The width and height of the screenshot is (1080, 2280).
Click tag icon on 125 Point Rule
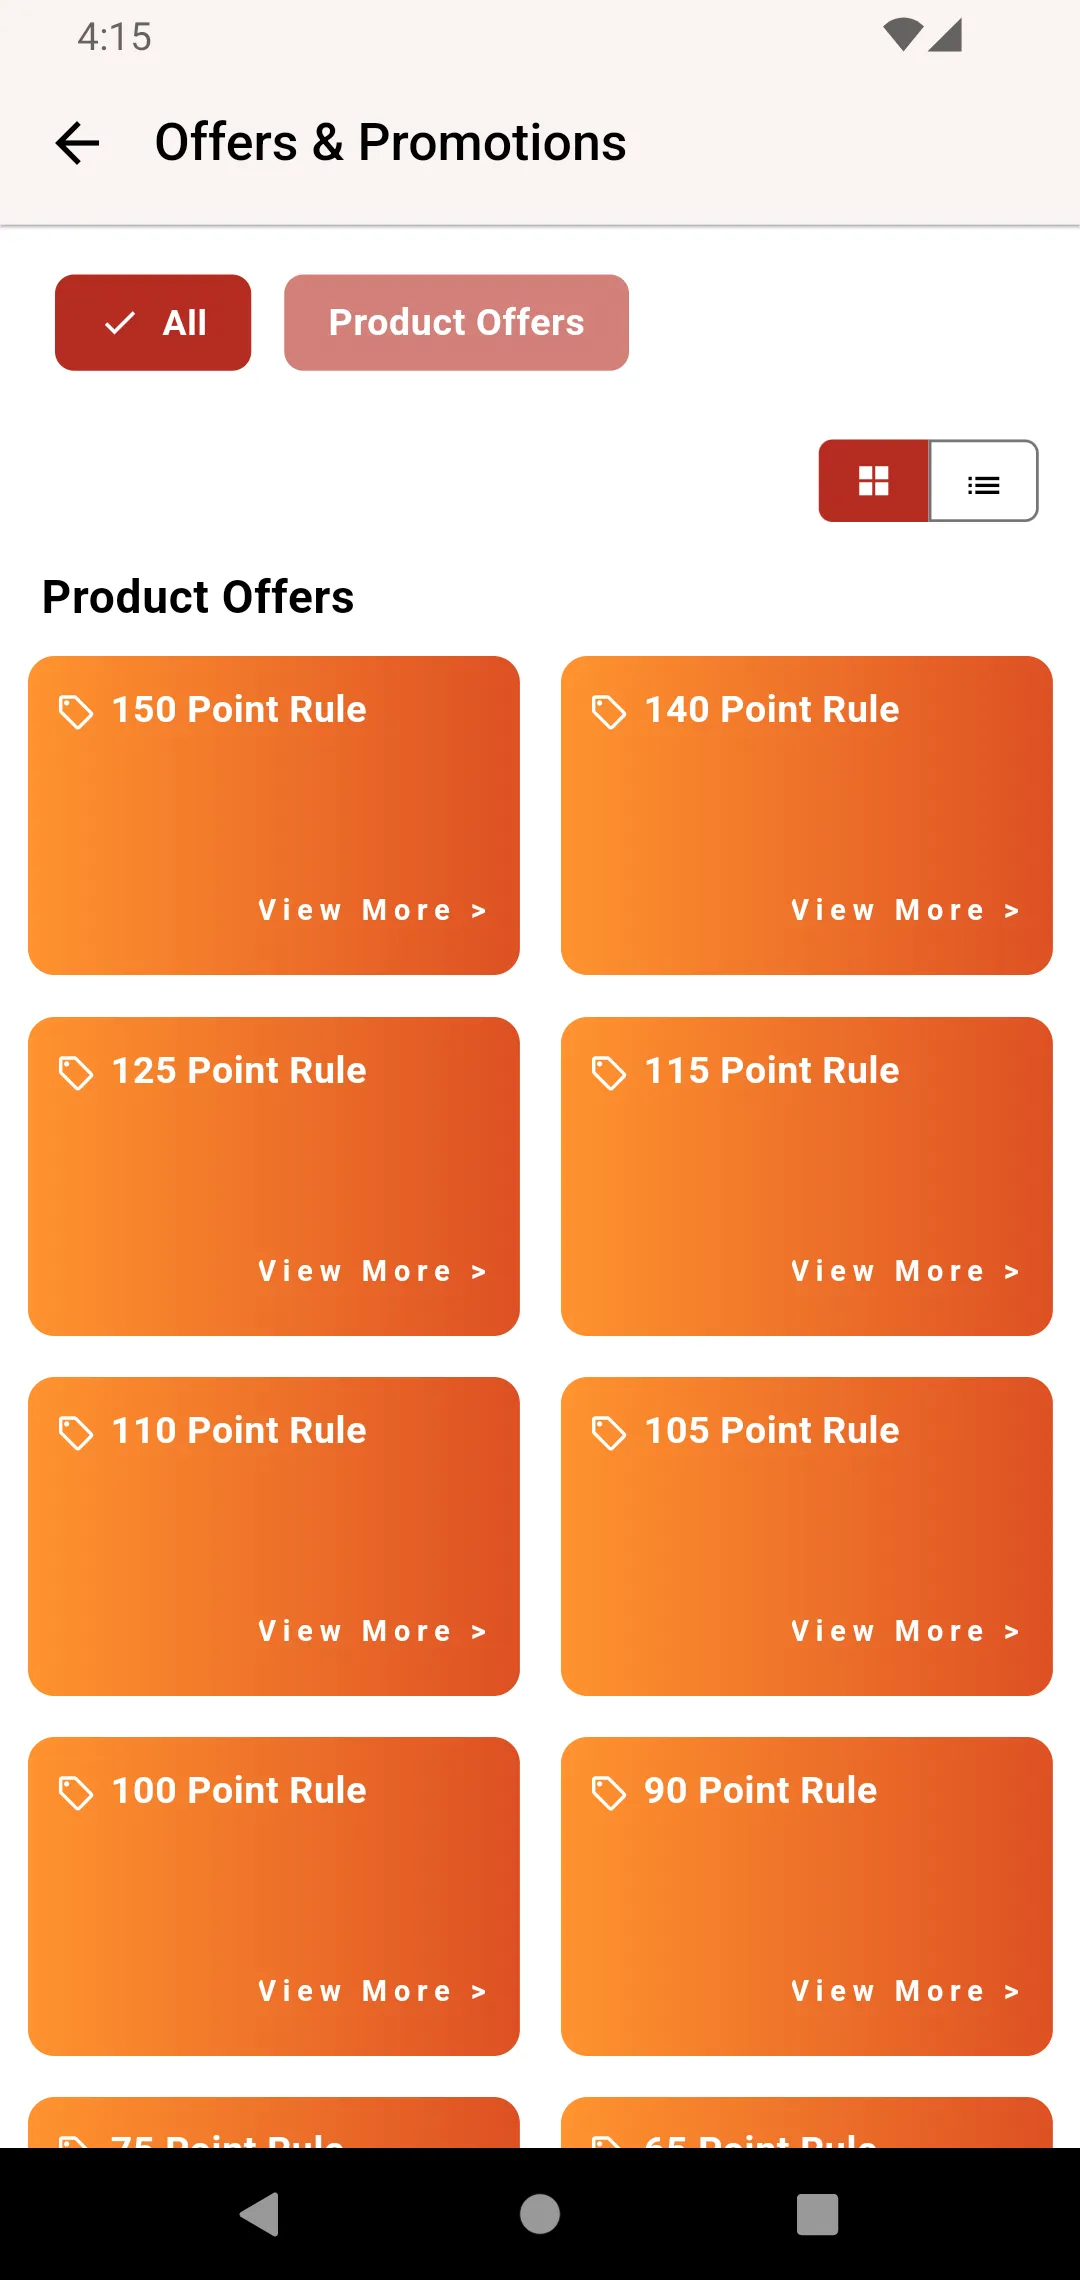(76, 1073)
